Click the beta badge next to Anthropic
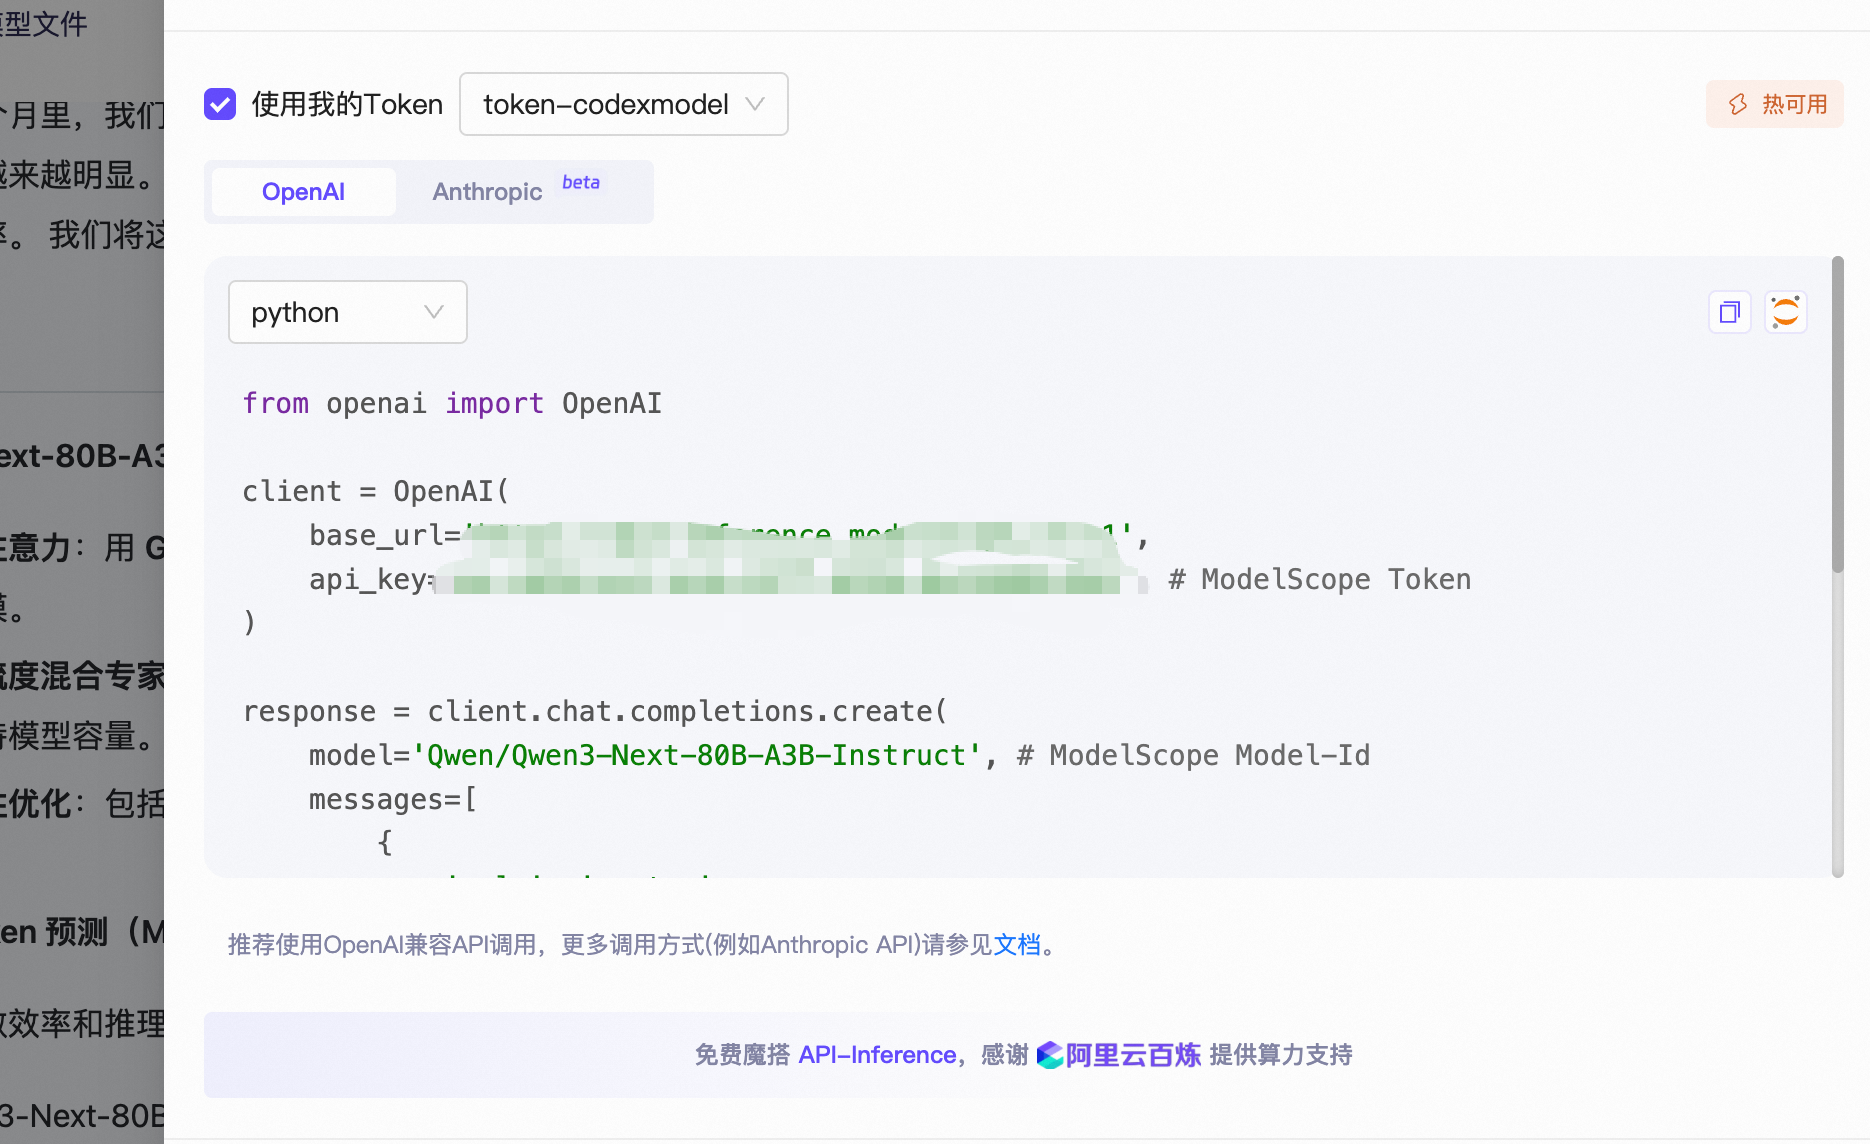Screen dimensions: 1870x1144 [x=580, y=182]
